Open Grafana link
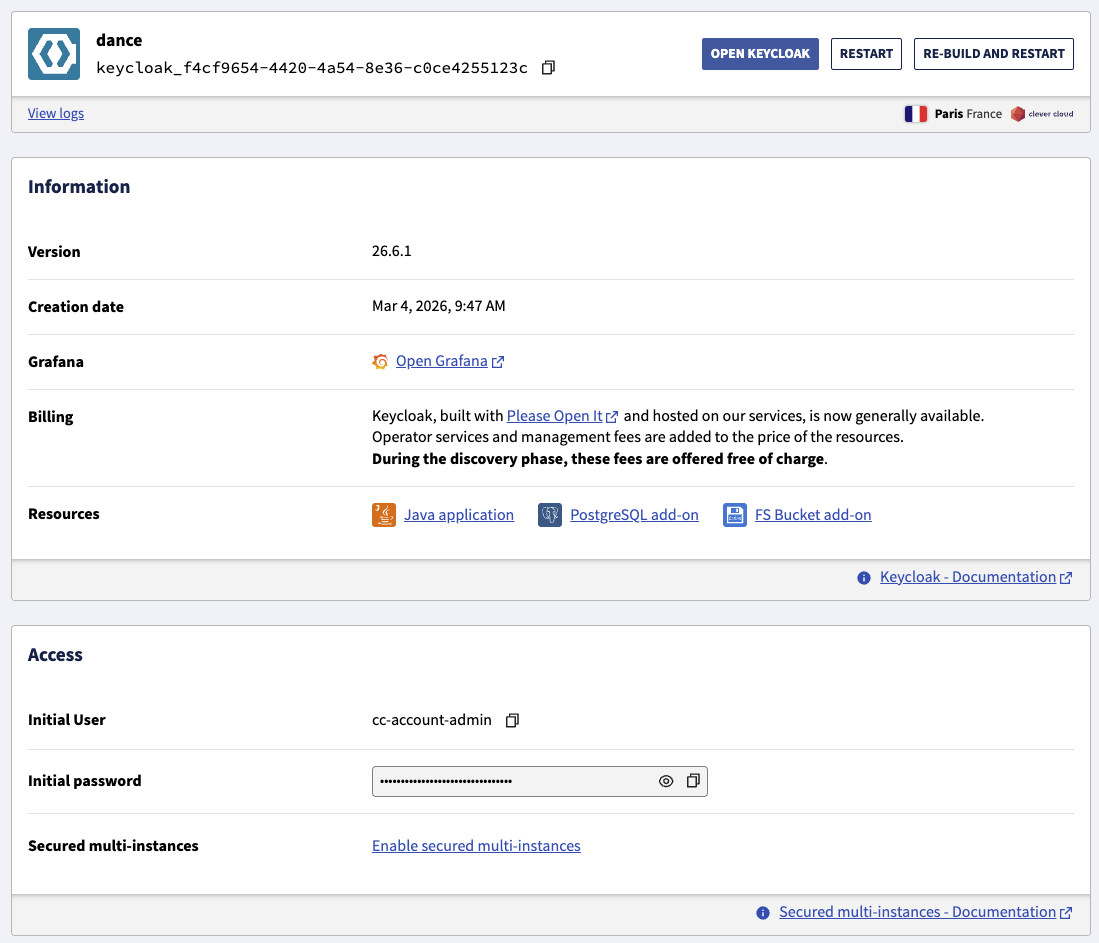 tap(442, 361)
